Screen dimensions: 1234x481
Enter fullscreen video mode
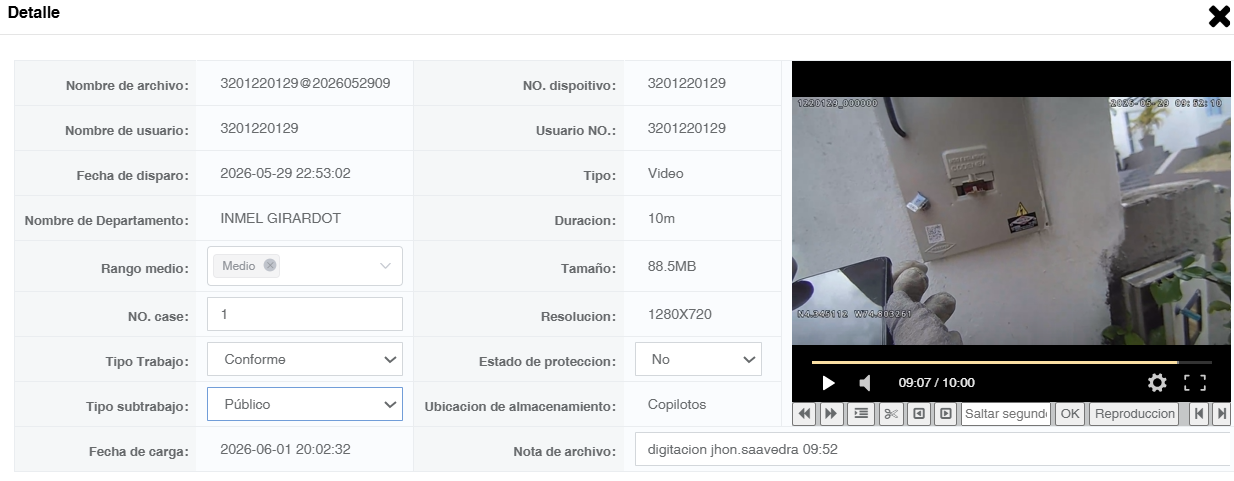tap(1195, 382)
